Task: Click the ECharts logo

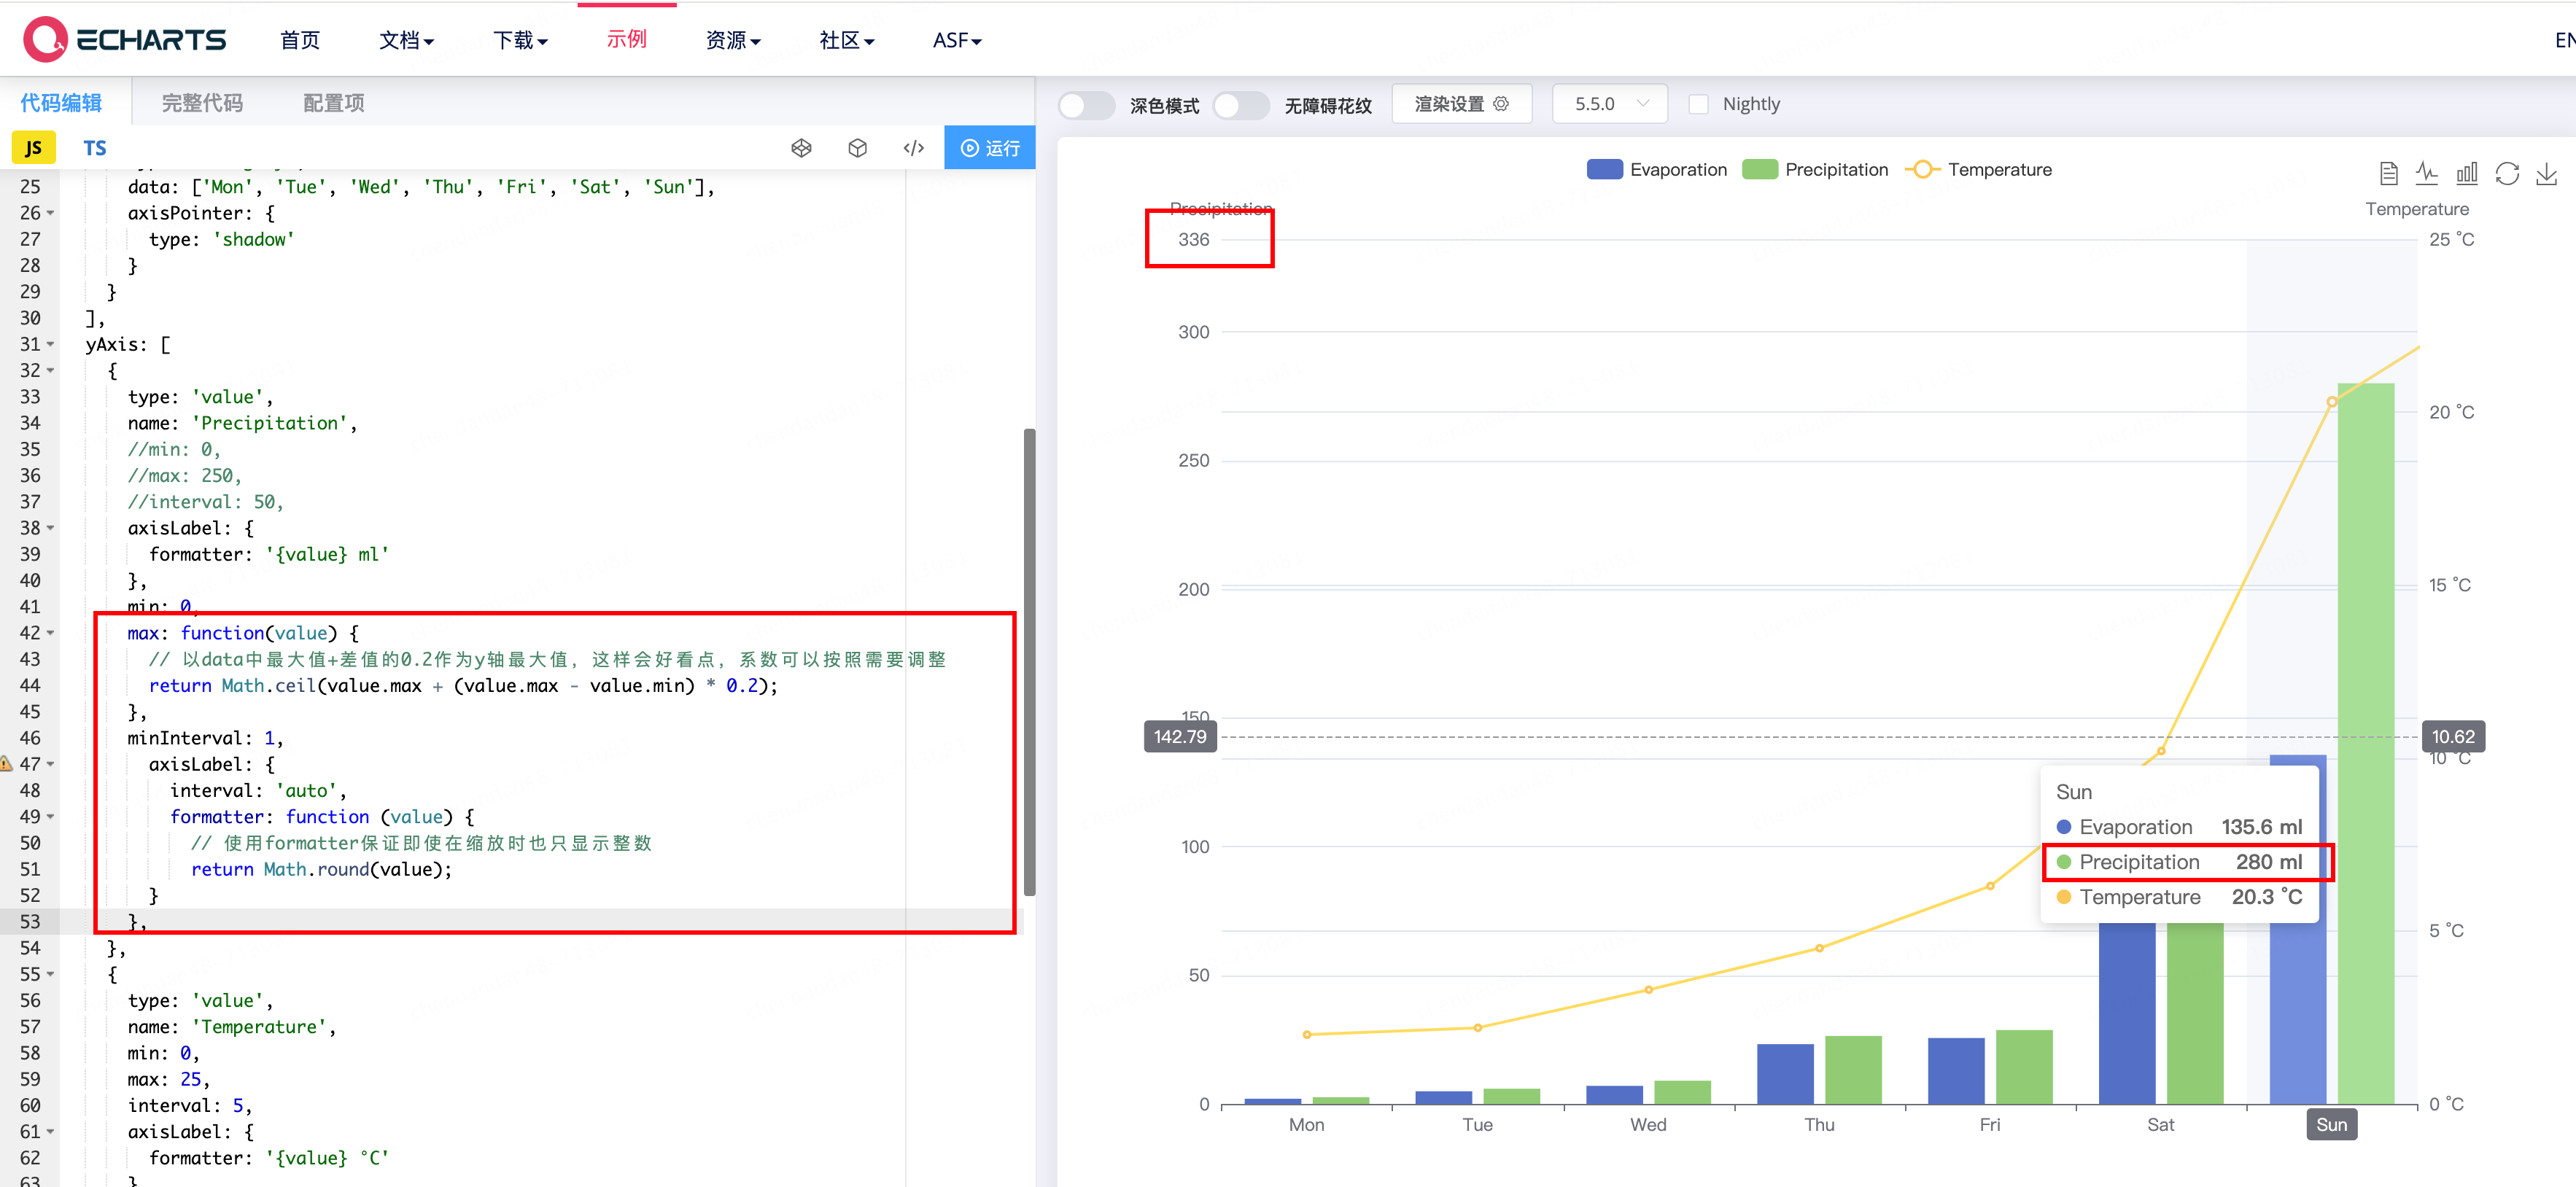Action: (x=125, y=40)
